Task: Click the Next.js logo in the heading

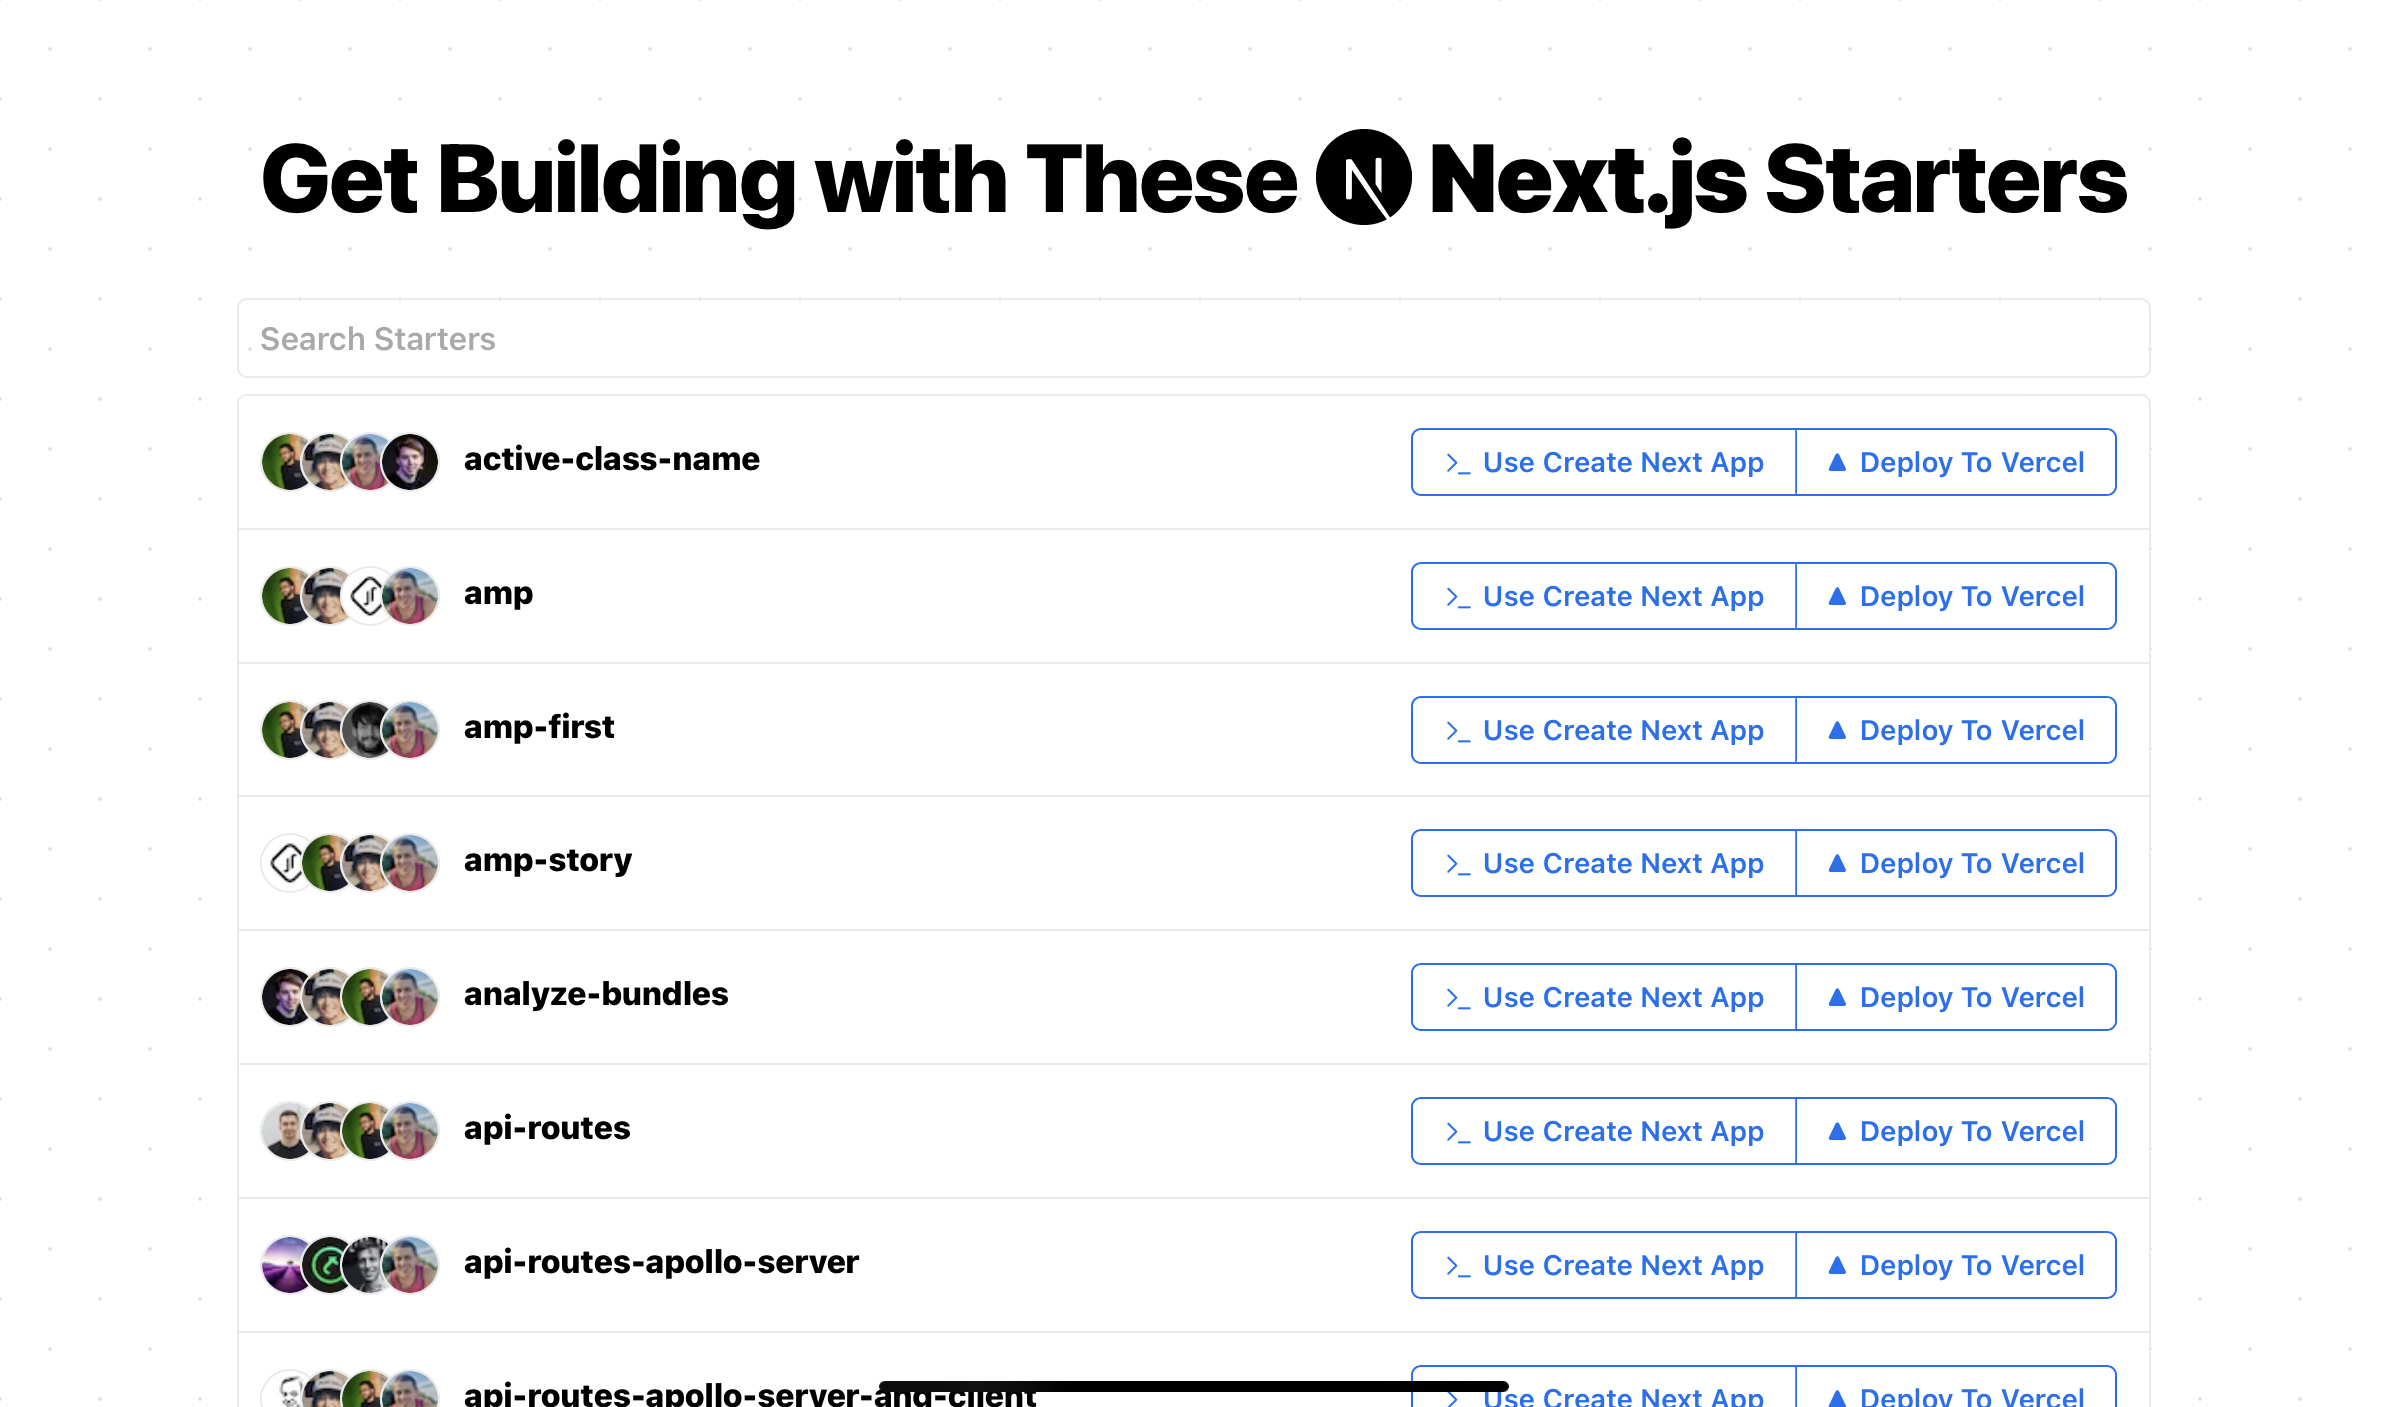Action: (1363, 178)
